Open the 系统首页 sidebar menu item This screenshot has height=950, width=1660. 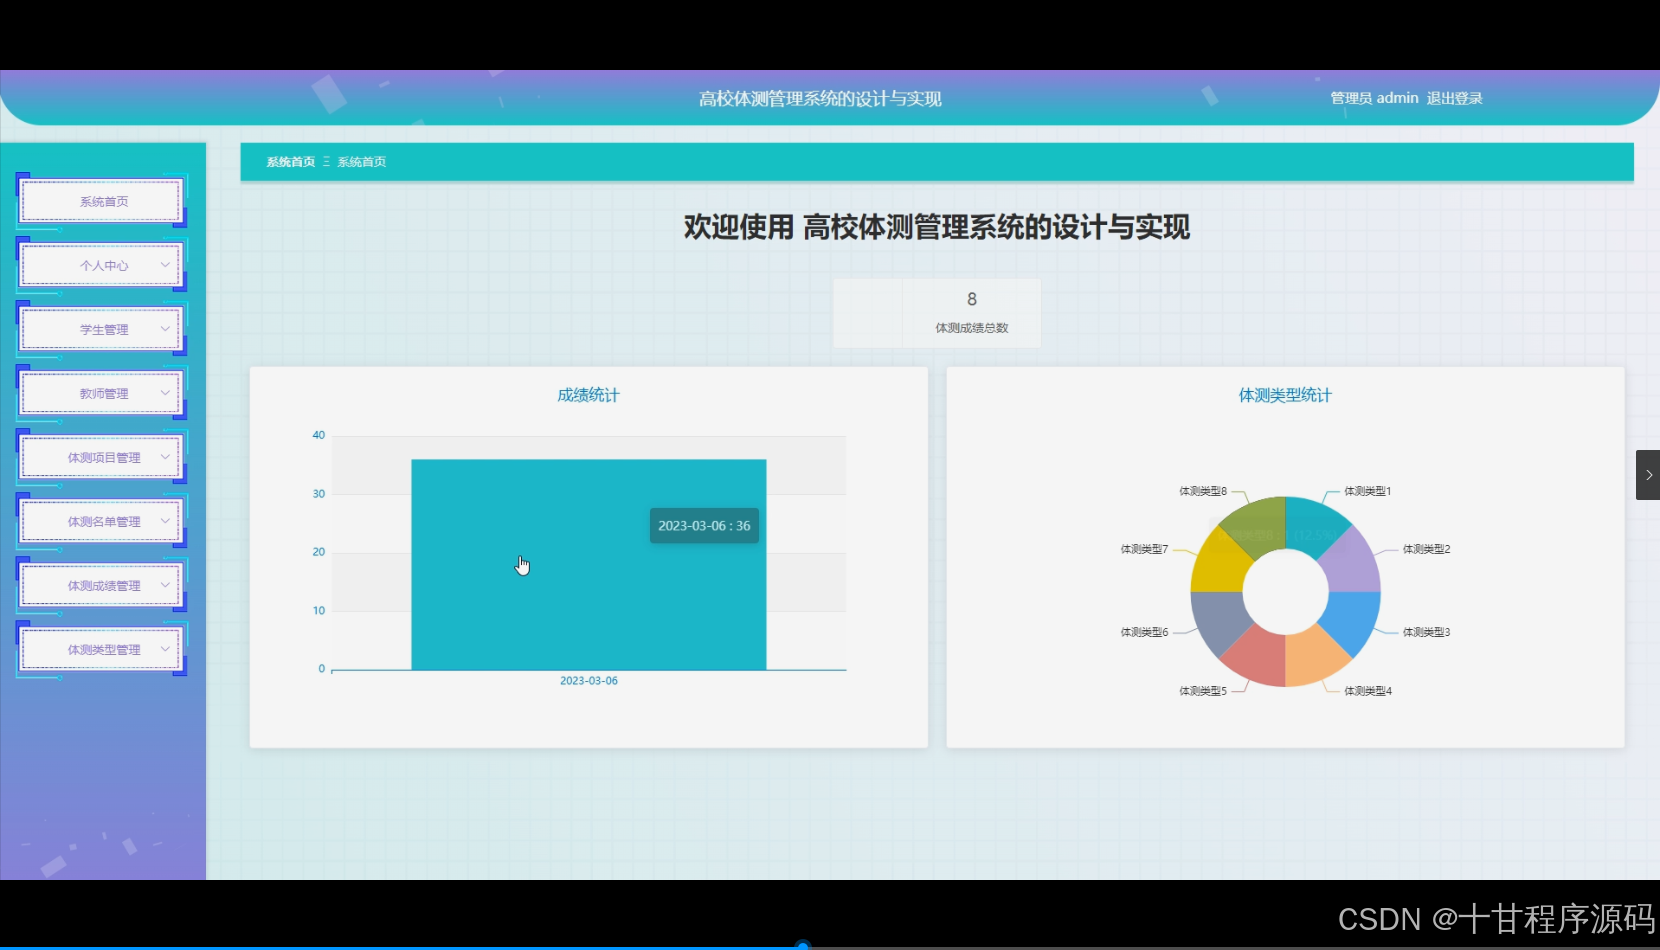101,201
